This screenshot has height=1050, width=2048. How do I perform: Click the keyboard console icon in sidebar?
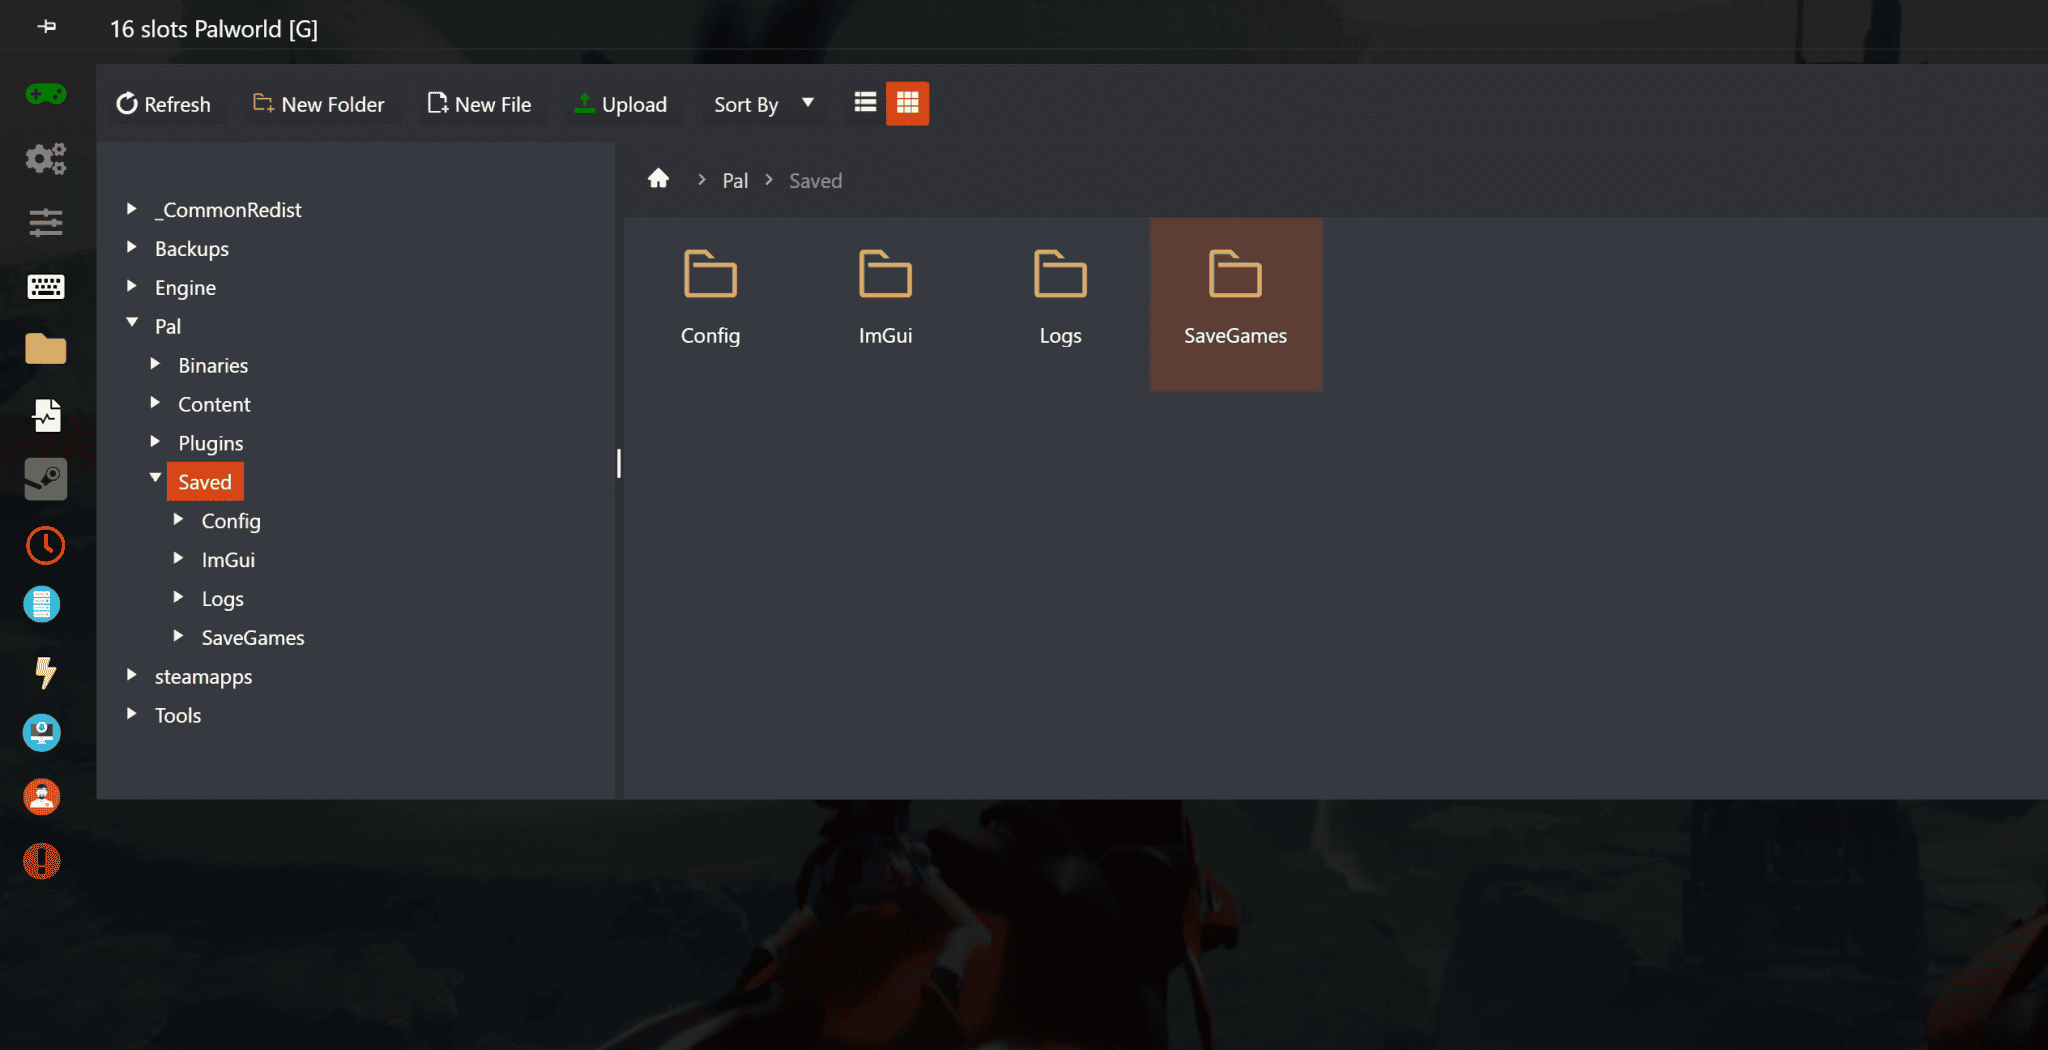click(45, 286)
